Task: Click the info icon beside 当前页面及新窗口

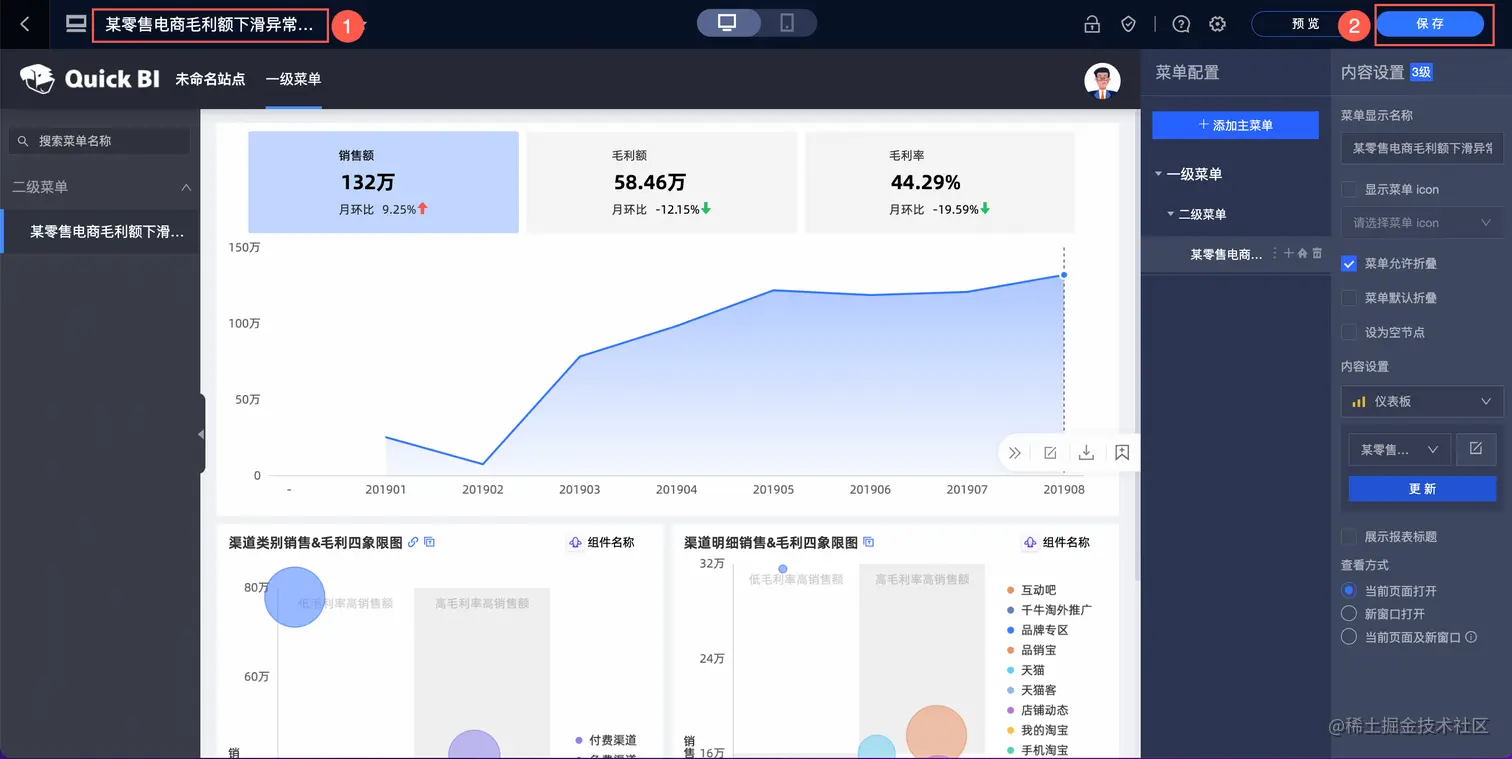Action: 1472,637
